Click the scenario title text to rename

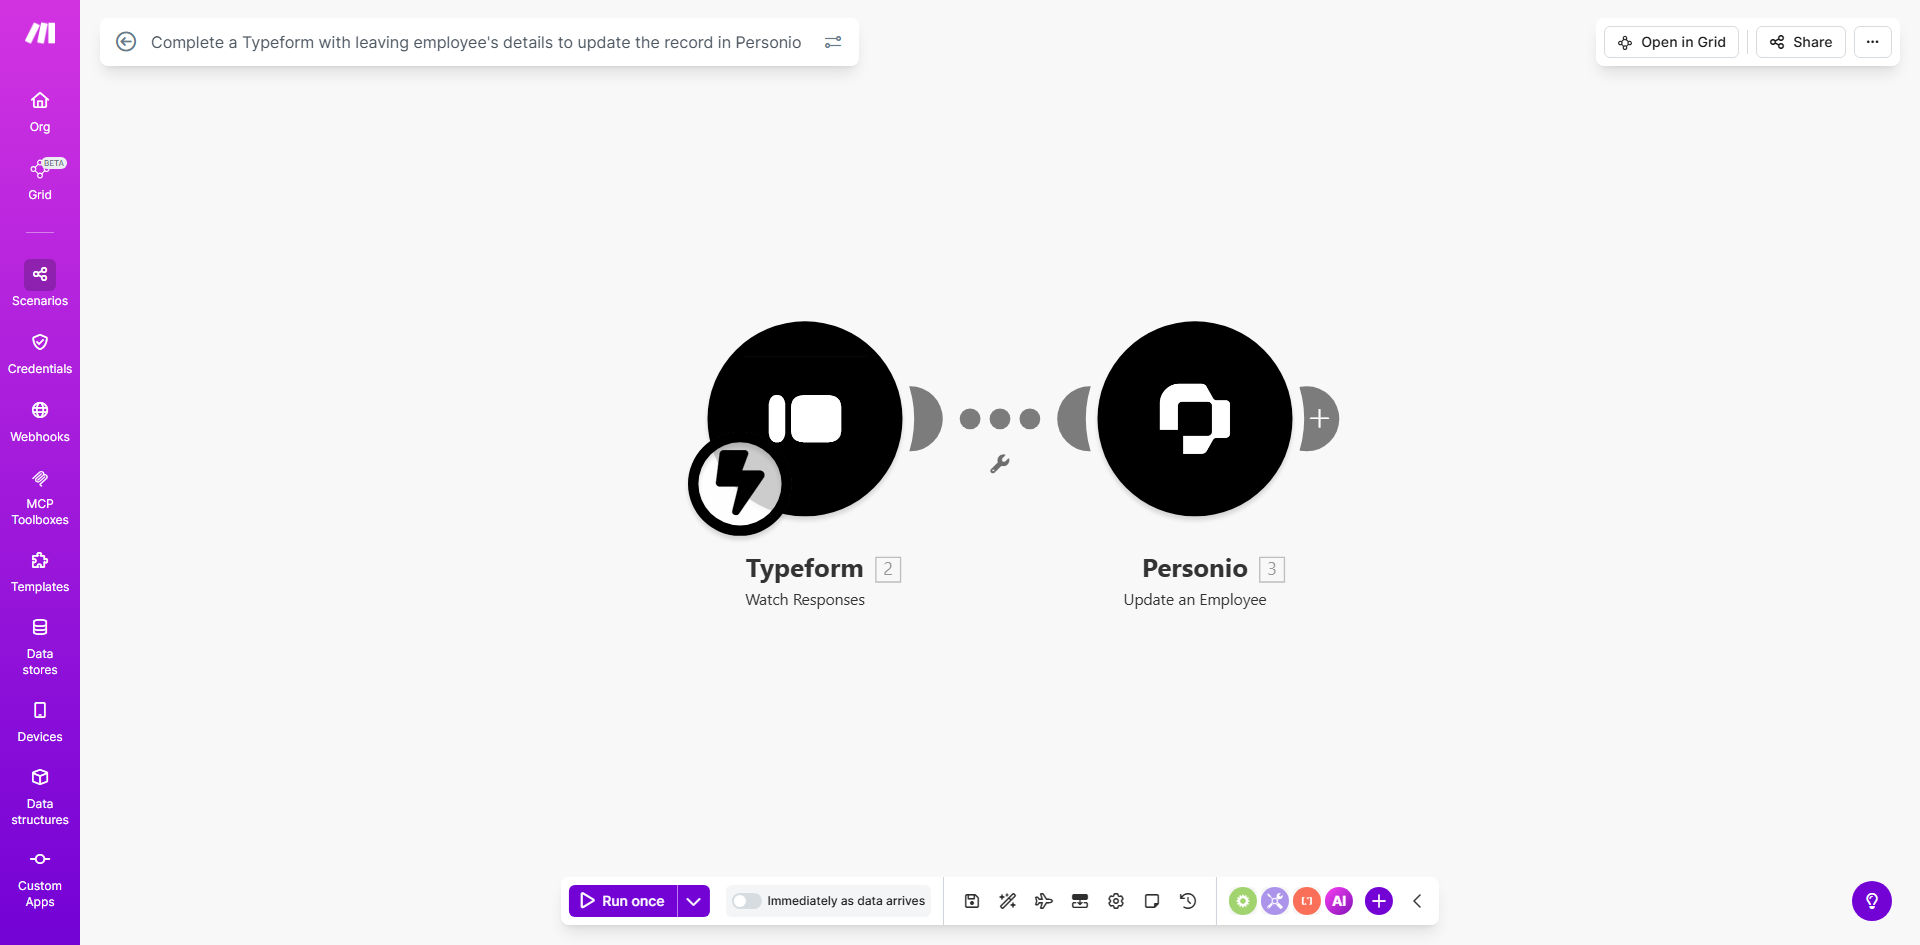tap(476, 42)
